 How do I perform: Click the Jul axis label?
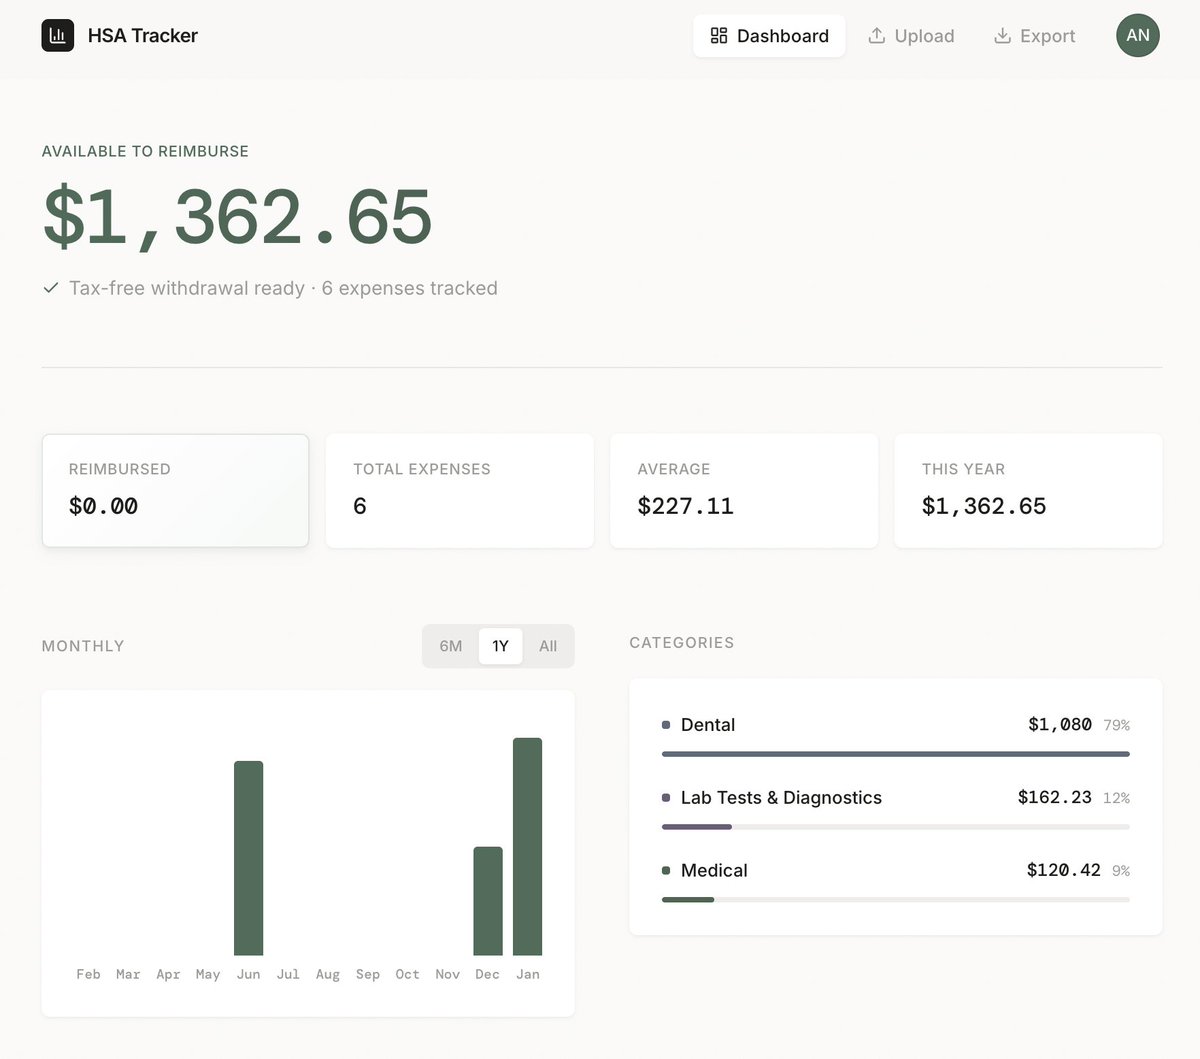click(288, 974)
